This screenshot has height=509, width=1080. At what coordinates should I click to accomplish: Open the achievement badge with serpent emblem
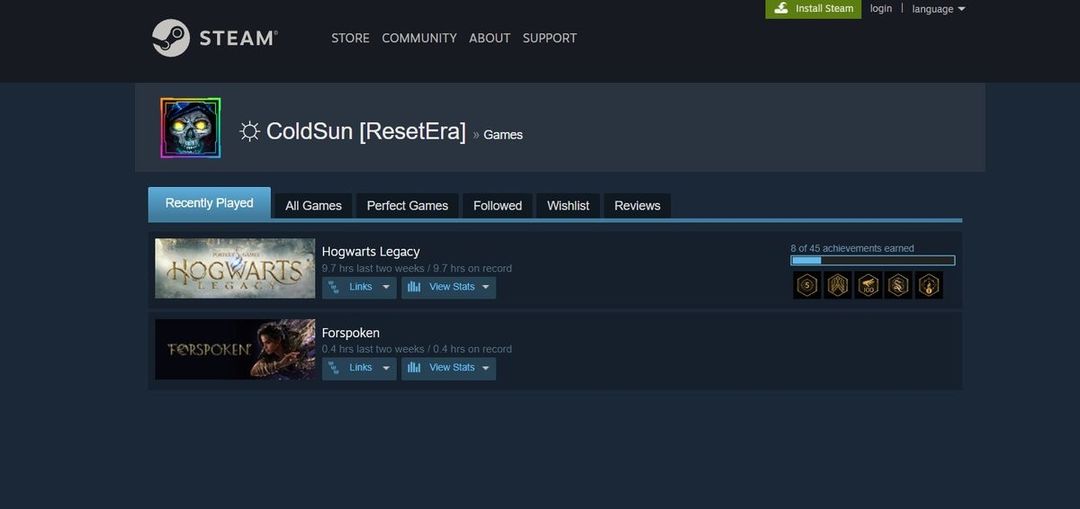[898, 285]
